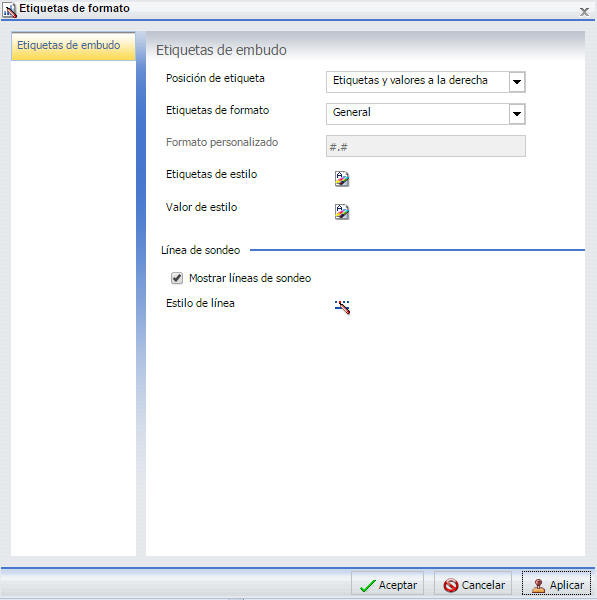Click the stamp icon on Aplicar
Viewport: 597px width, 600px height.
[x=538, y=585]
